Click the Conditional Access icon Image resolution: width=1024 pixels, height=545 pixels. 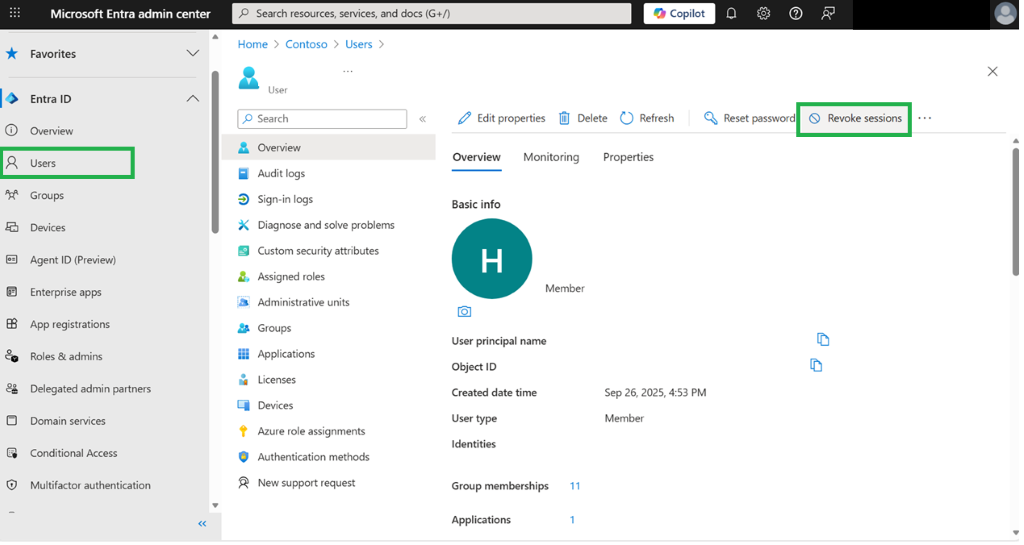click(x=12, y=452)
